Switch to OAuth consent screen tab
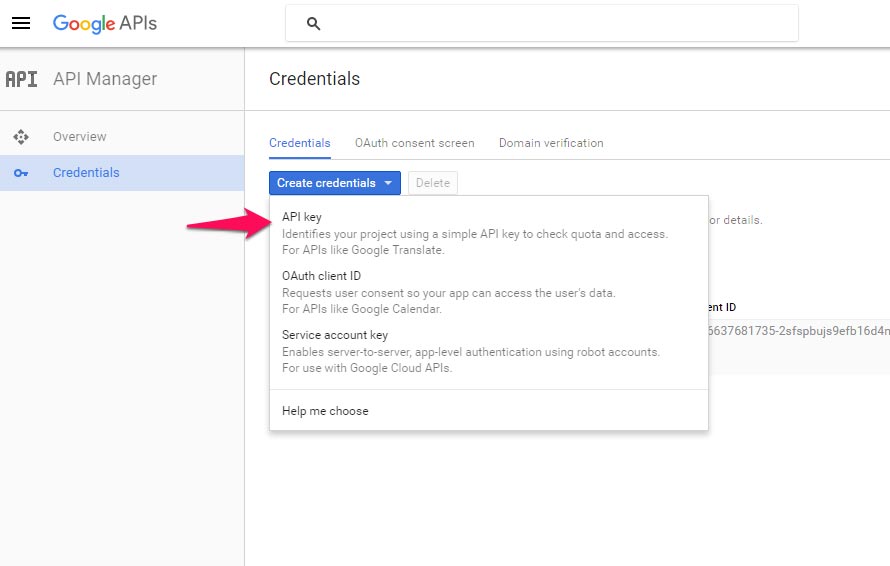Viewport: 890px width, 566px height. click(414, 143)
